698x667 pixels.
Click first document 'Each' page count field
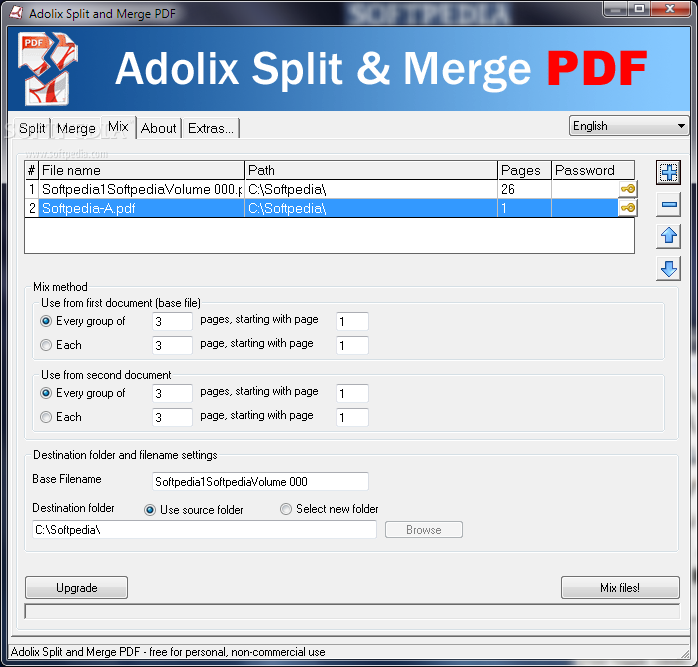click(x=172, y=345)
